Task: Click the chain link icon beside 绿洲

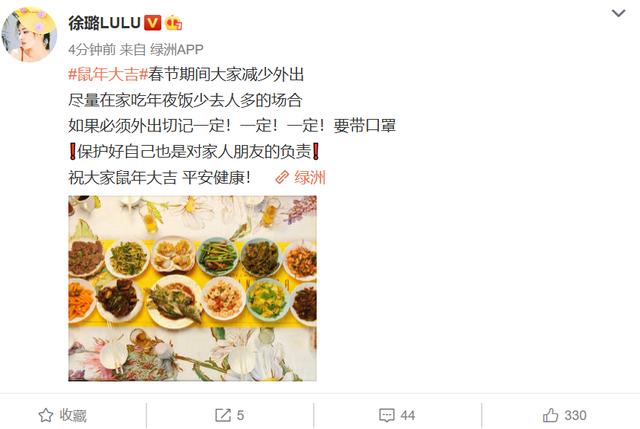Action: (x=282, y=178)
